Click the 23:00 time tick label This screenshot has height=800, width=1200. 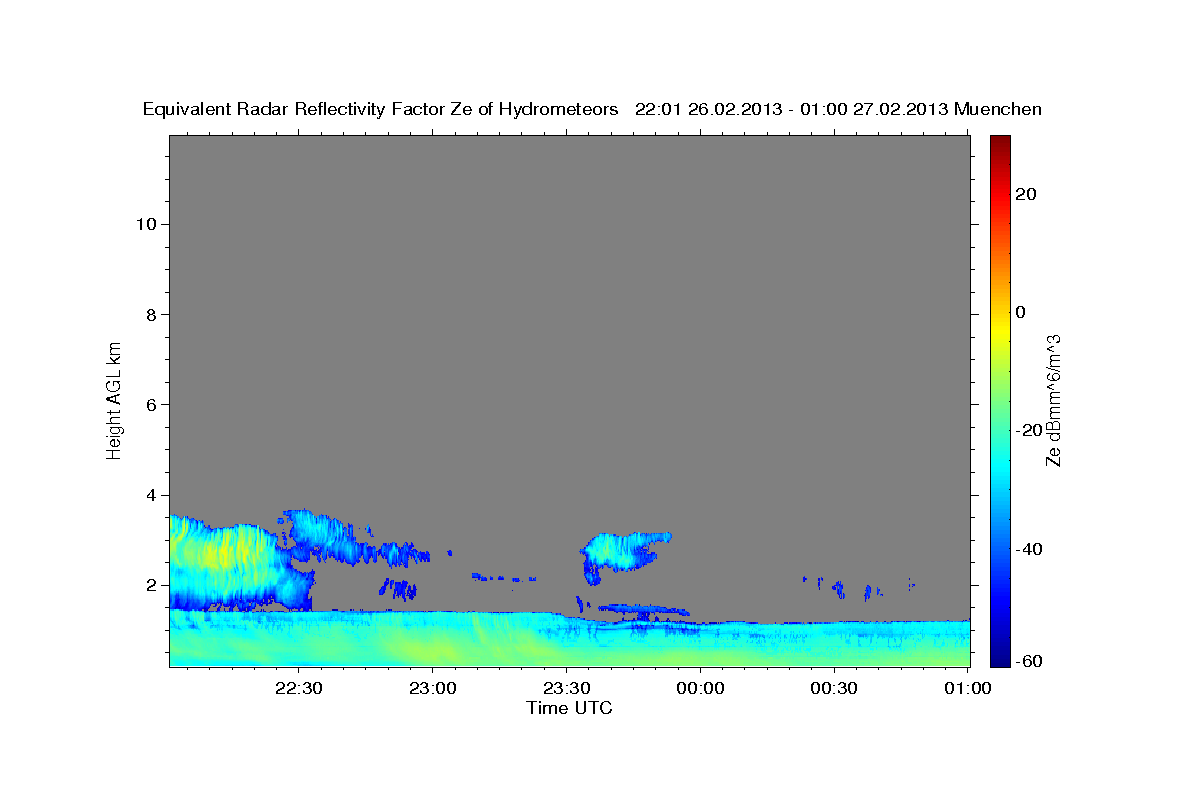coord(432,688)
